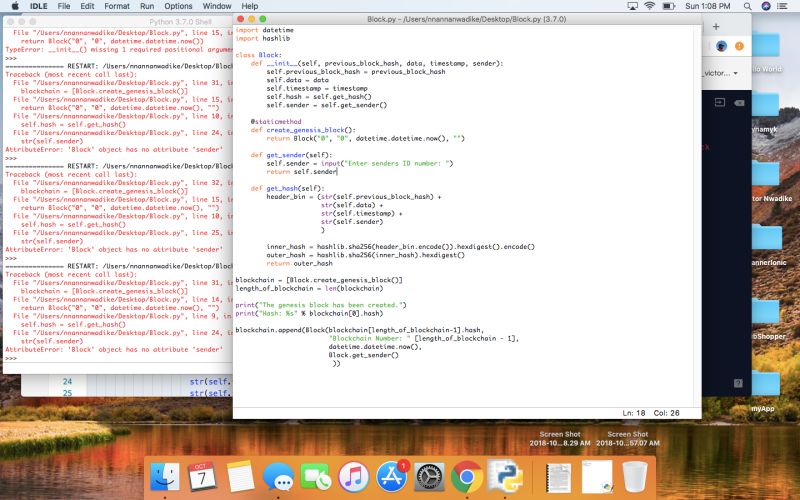
Task: Click the profile avatar in browser window
Action: (x=721, y=46)
